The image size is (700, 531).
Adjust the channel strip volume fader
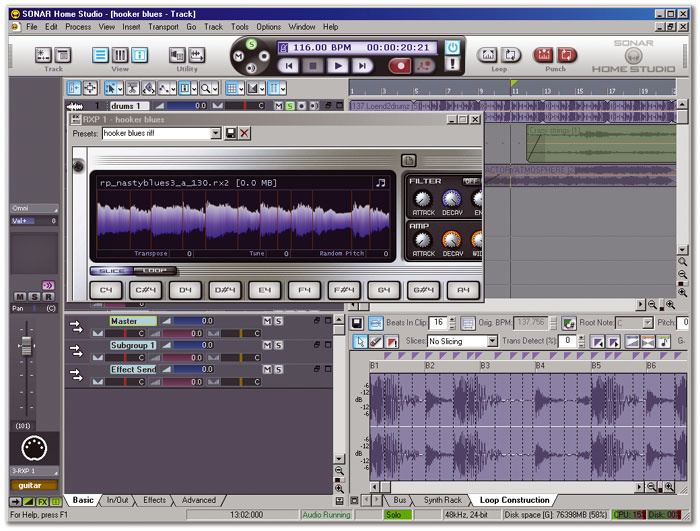(26, 346)
